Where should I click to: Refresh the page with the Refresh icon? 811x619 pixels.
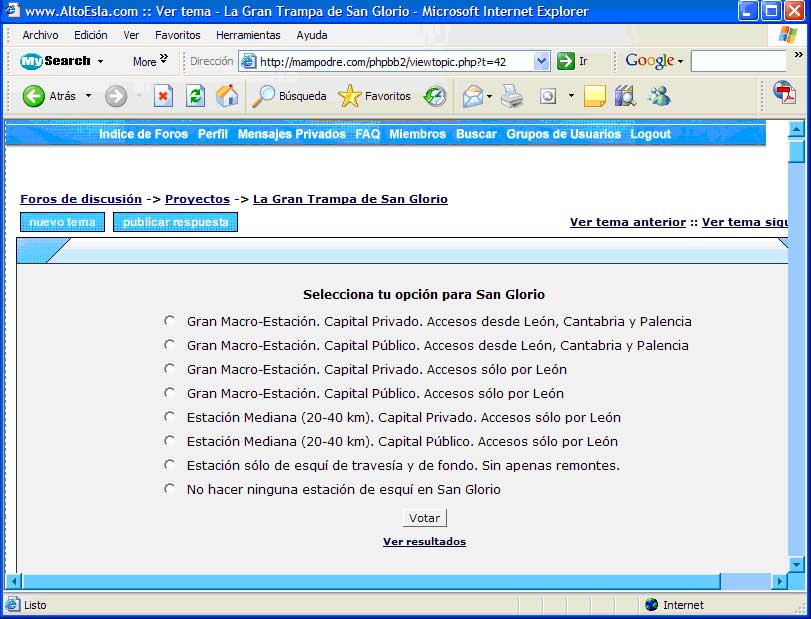pyautogui.click(x=196, y=96)
